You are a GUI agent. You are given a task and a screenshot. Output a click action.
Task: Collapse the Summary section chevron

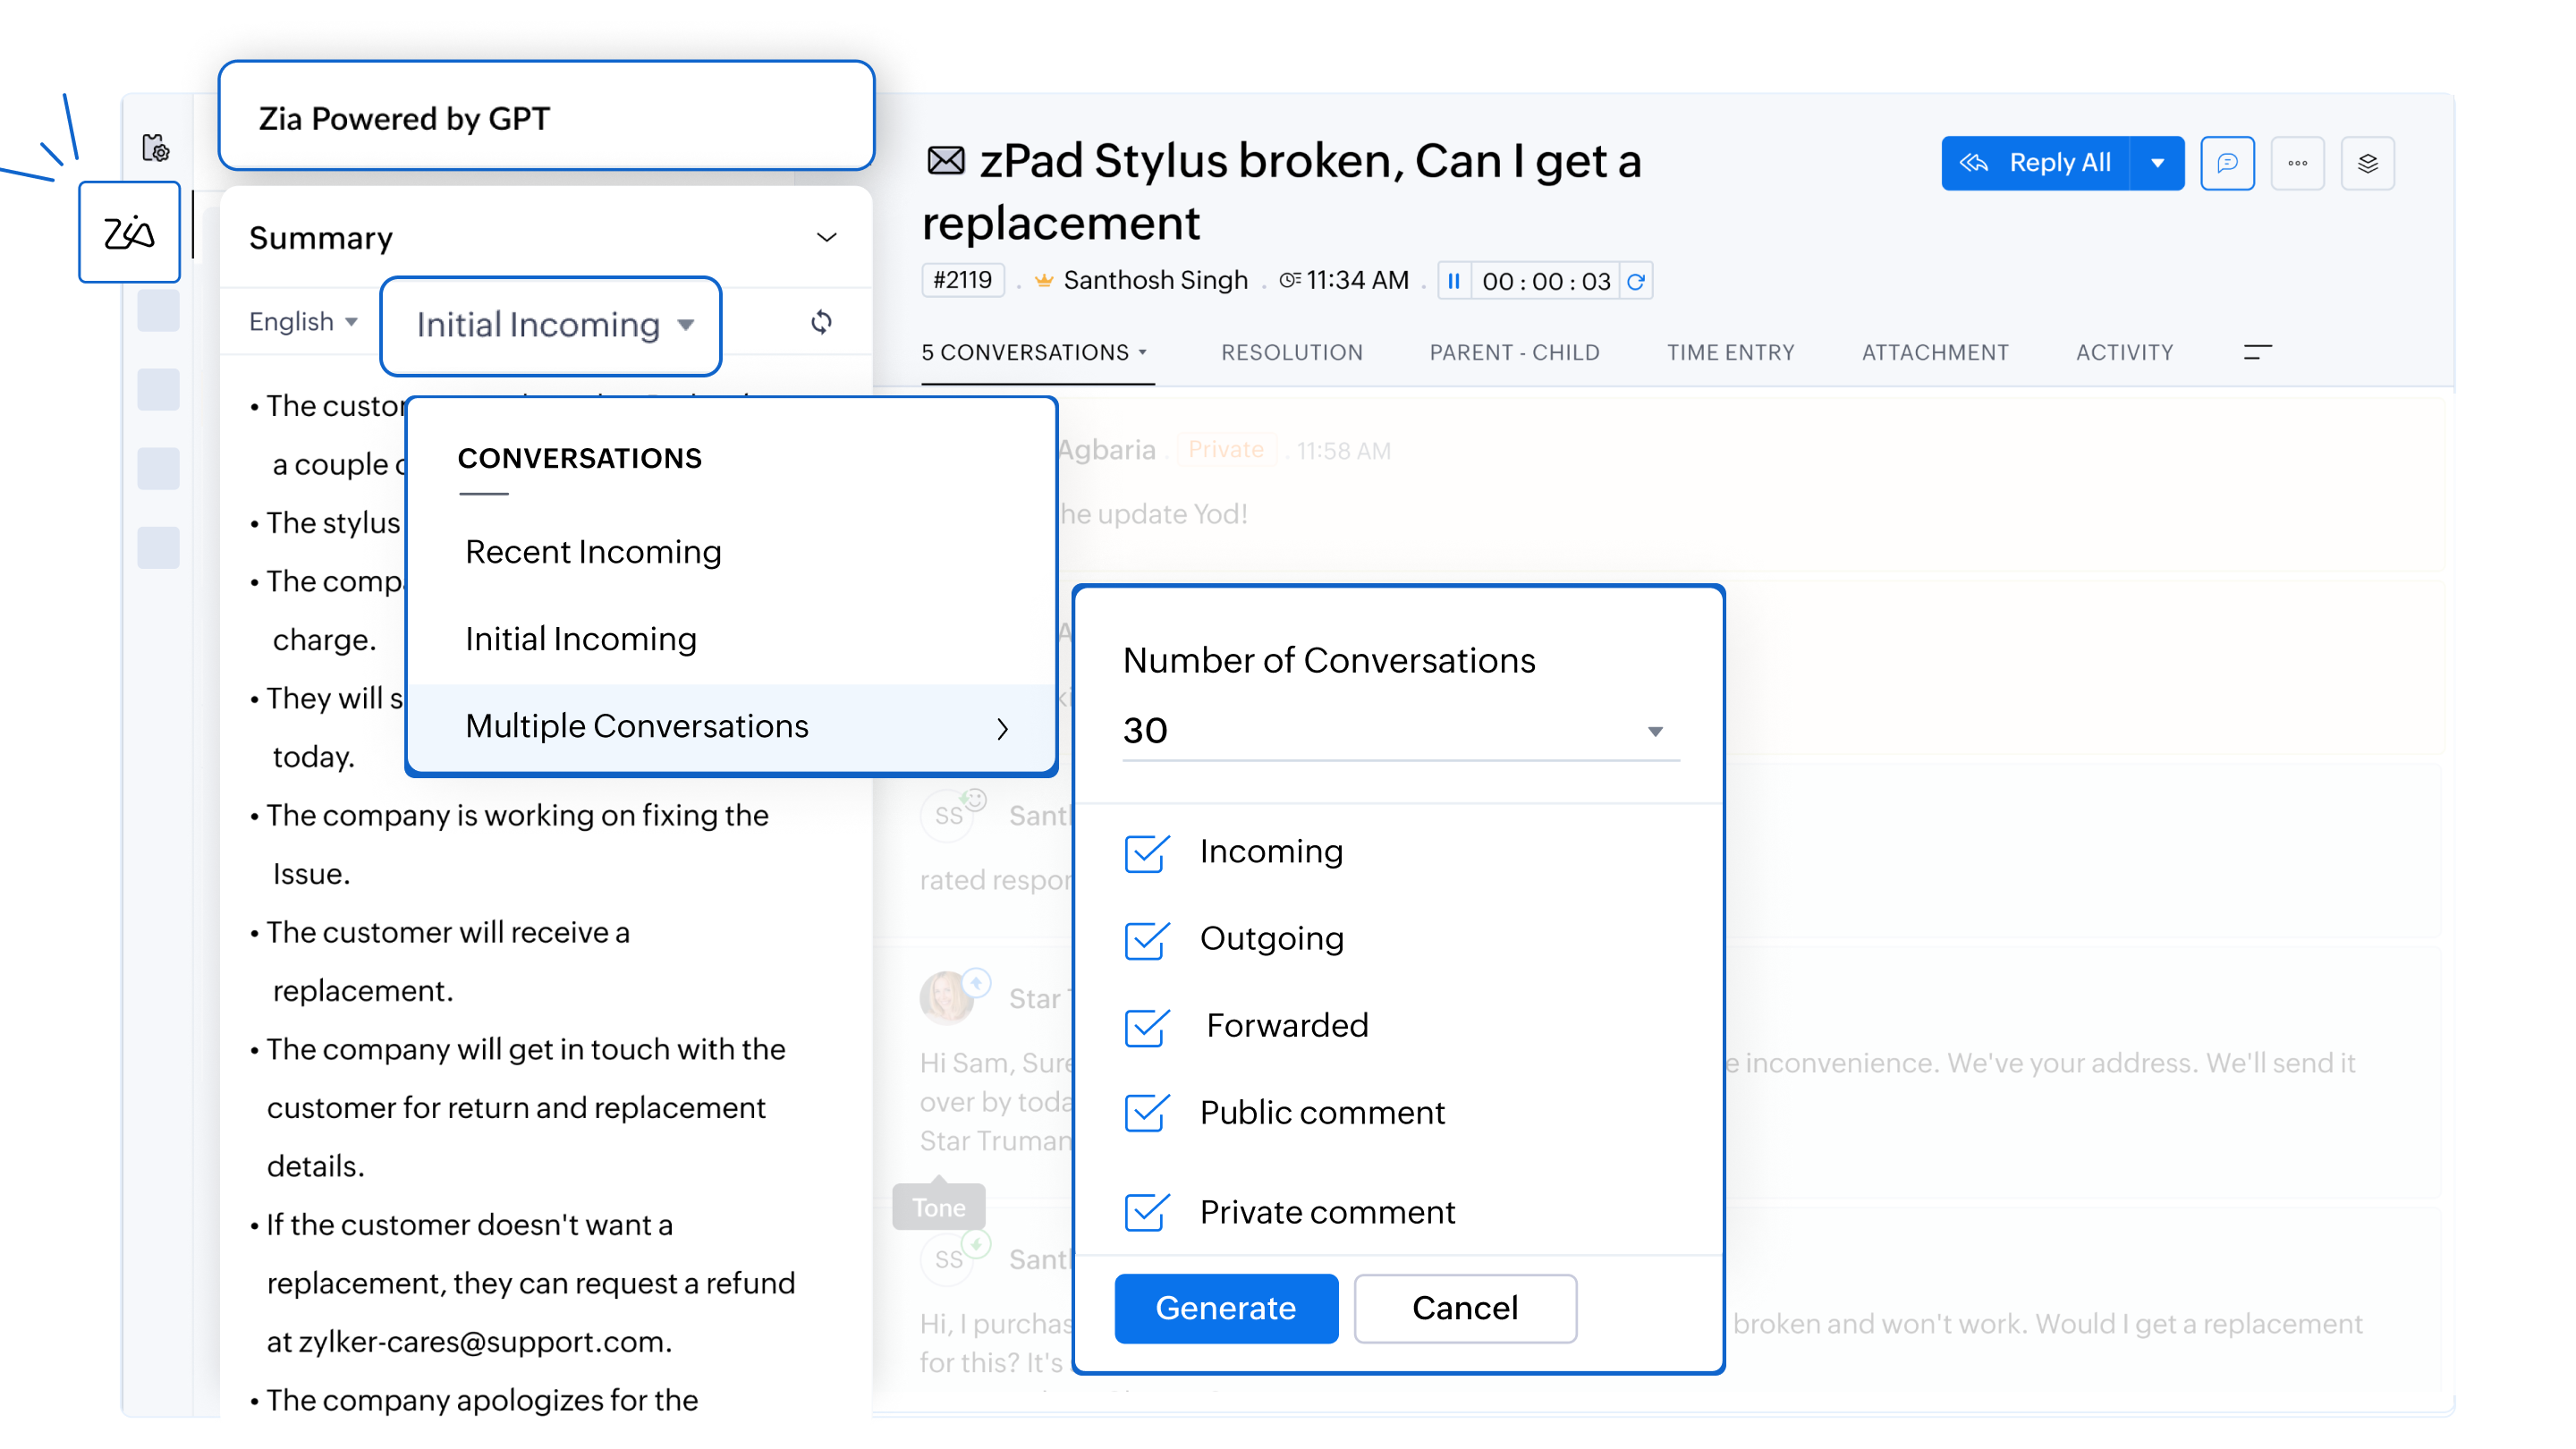[826, 238]
